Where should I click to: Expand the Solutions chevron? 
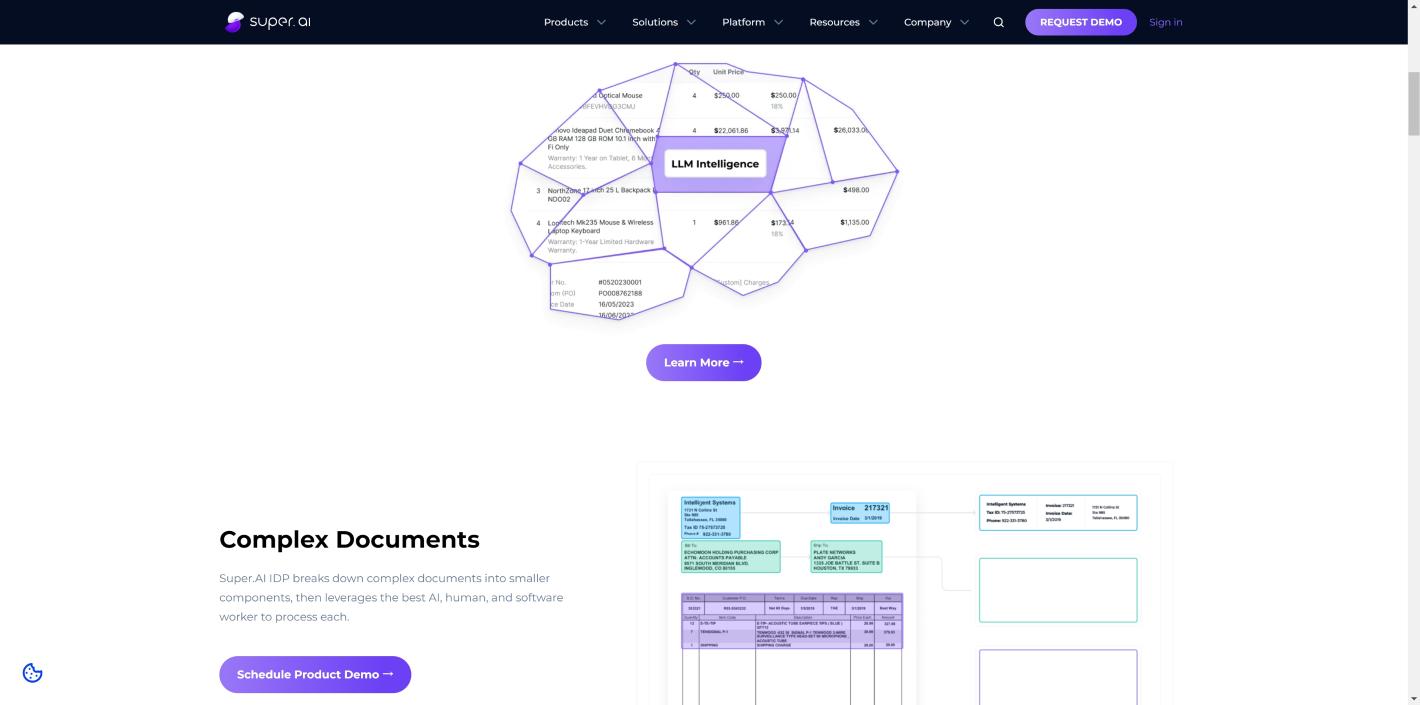[x=691, y=22]
